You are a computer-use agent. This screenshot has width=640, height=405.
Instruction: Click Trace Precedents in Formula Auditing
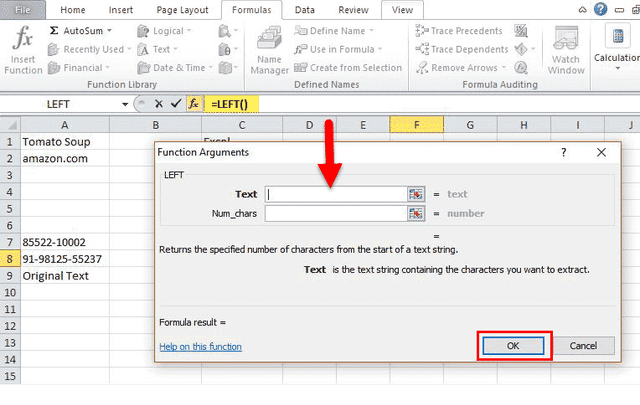460,31
